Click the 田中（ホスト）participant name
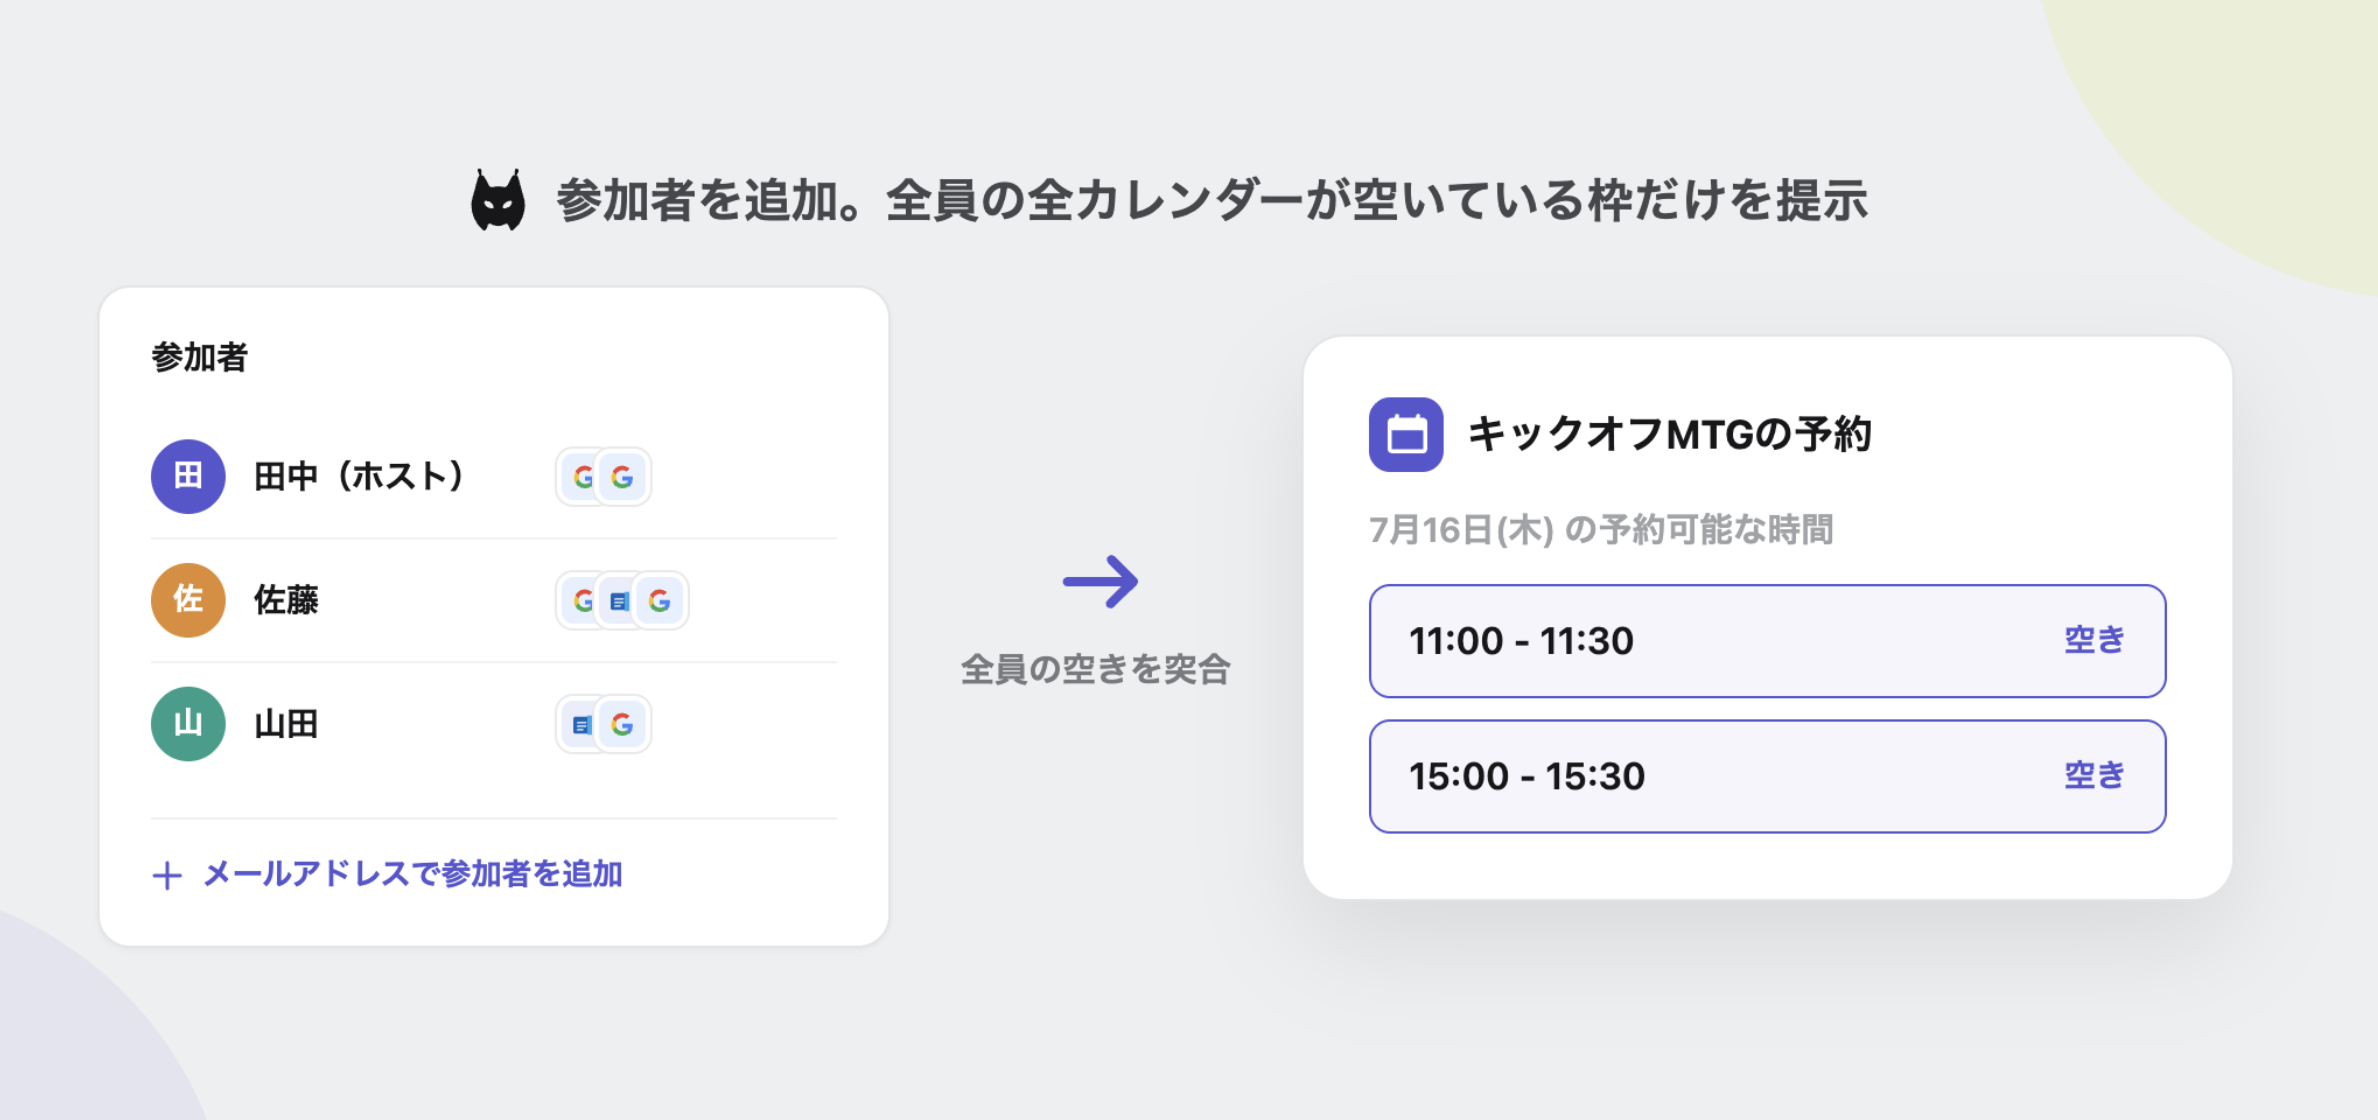The height and width of the screenshot is (1120, 2378). (360, 476)
